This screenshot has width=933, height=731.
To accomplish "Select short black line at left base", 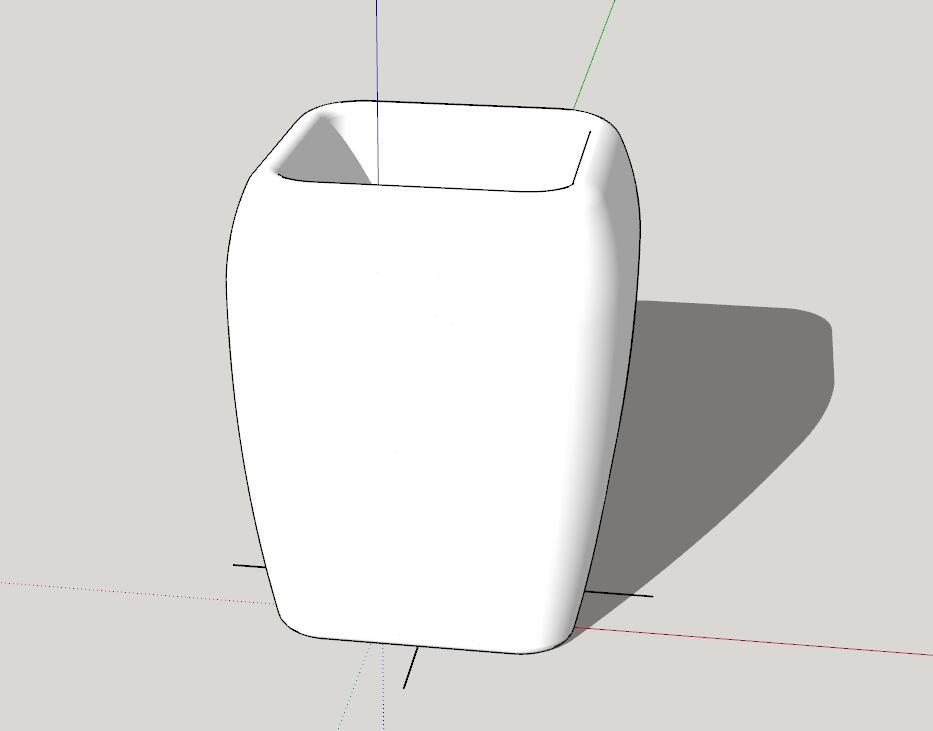I will click(x=249, y=566).
